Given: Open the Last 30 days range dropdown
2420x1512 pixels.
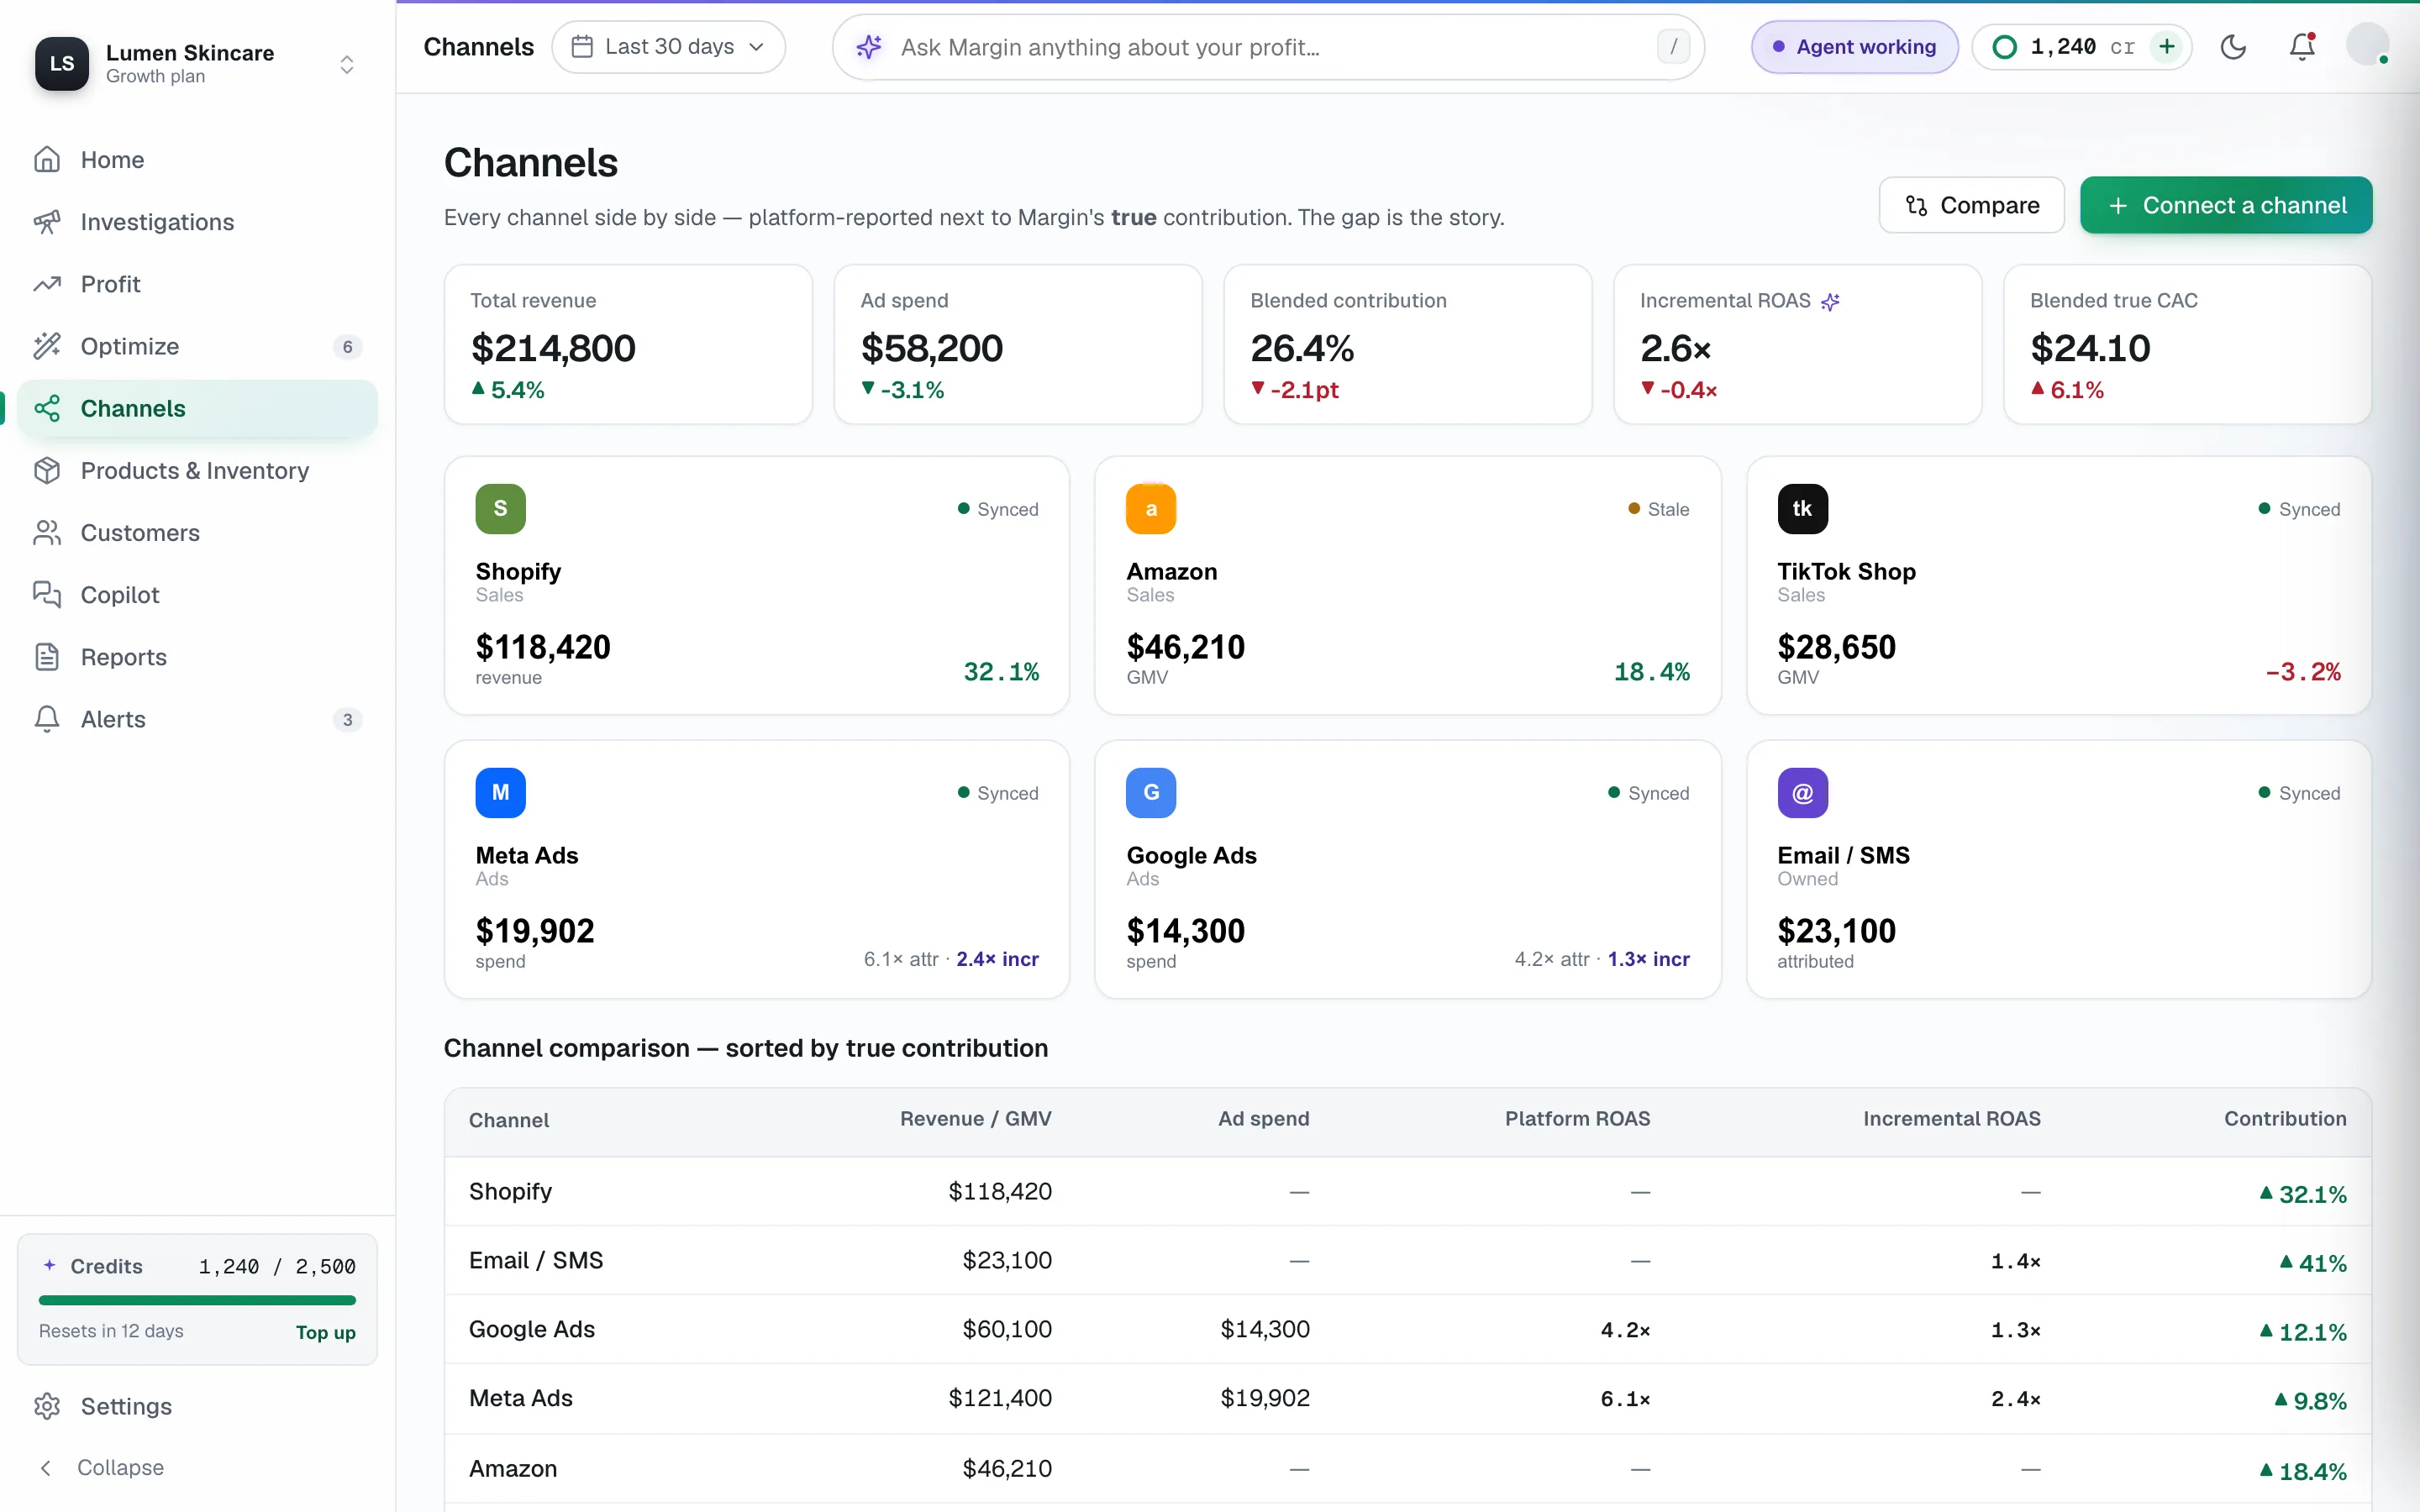Looking at the screenshot, I should (669, 47).
